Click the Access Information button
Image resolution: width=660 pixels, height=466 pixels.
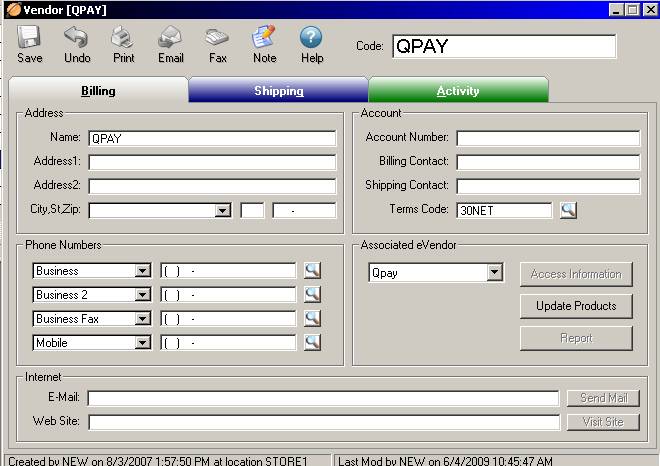[576, 274]
